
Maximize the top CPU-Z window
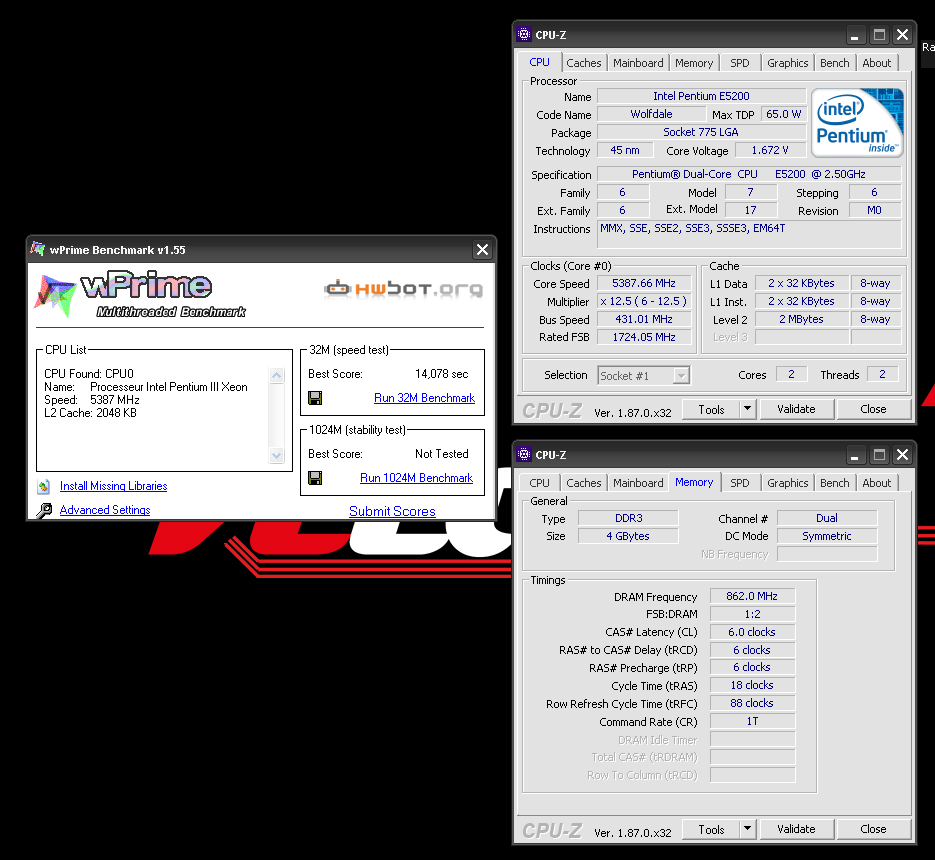coord(879,35)
